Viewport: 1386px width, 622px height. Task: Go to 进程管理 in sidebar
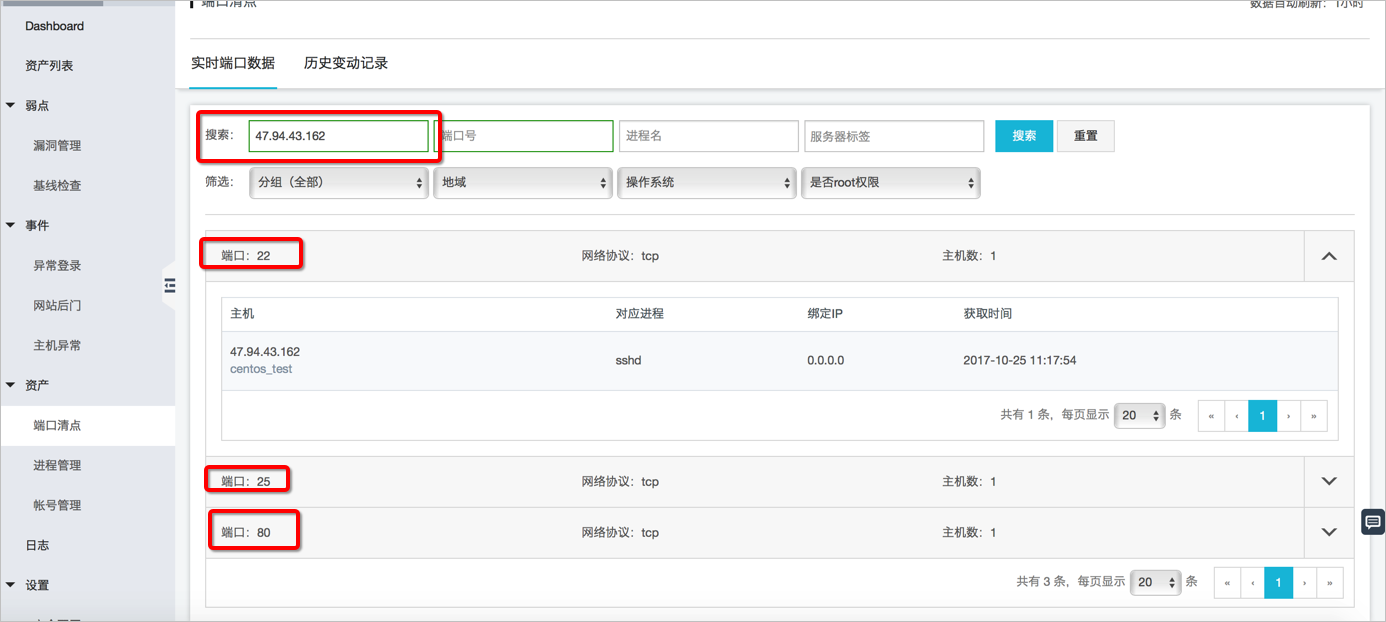57,465
